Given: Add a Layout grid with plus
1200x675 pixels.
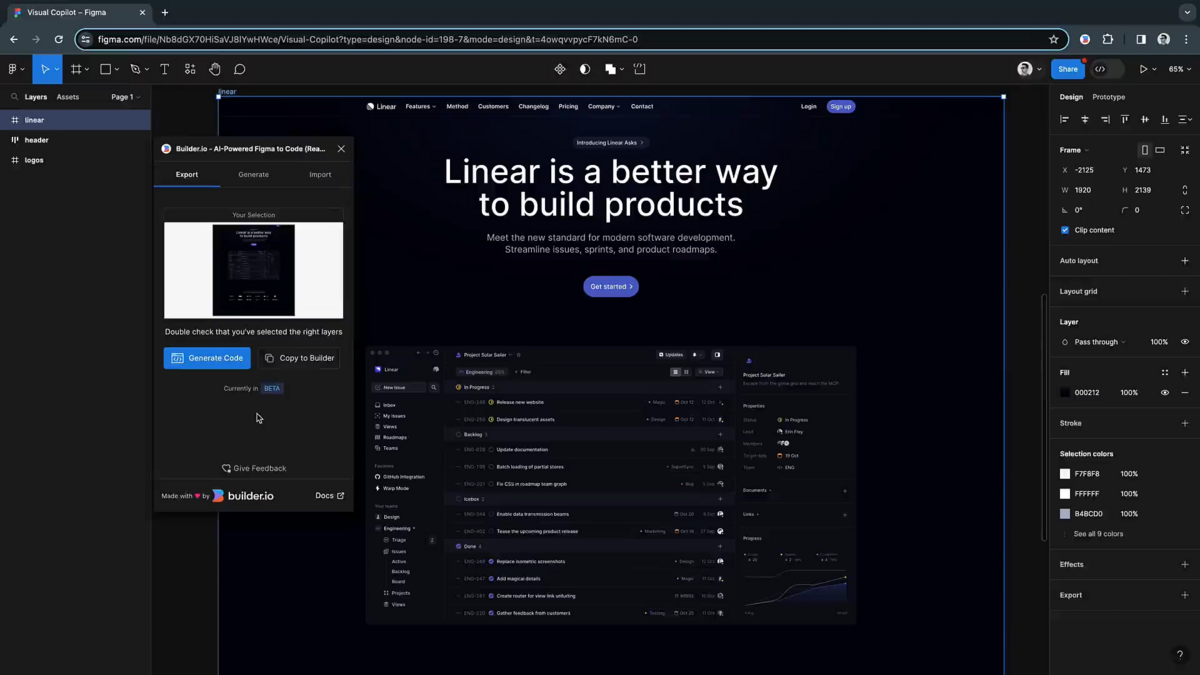Looking at the screenshot, I should pos(1185,292).
